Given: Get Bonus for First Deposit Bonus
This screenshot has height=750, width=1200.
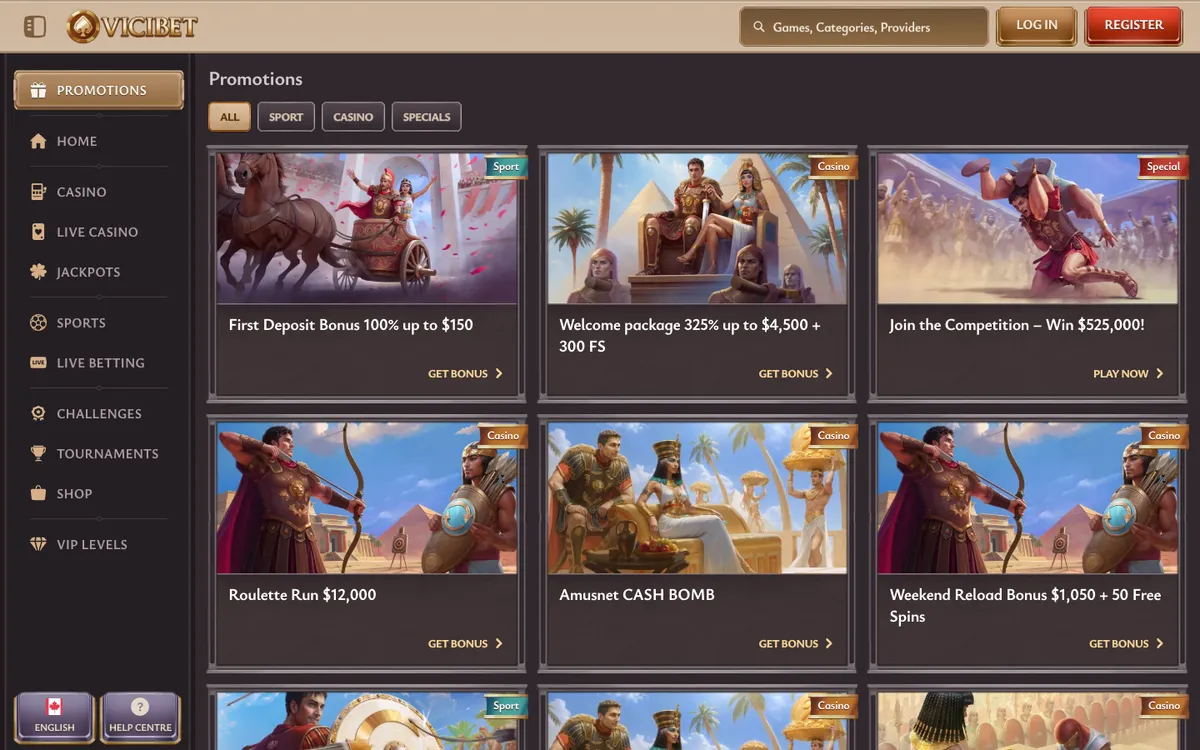Looking at the screenshot, I should click(465, 374).
